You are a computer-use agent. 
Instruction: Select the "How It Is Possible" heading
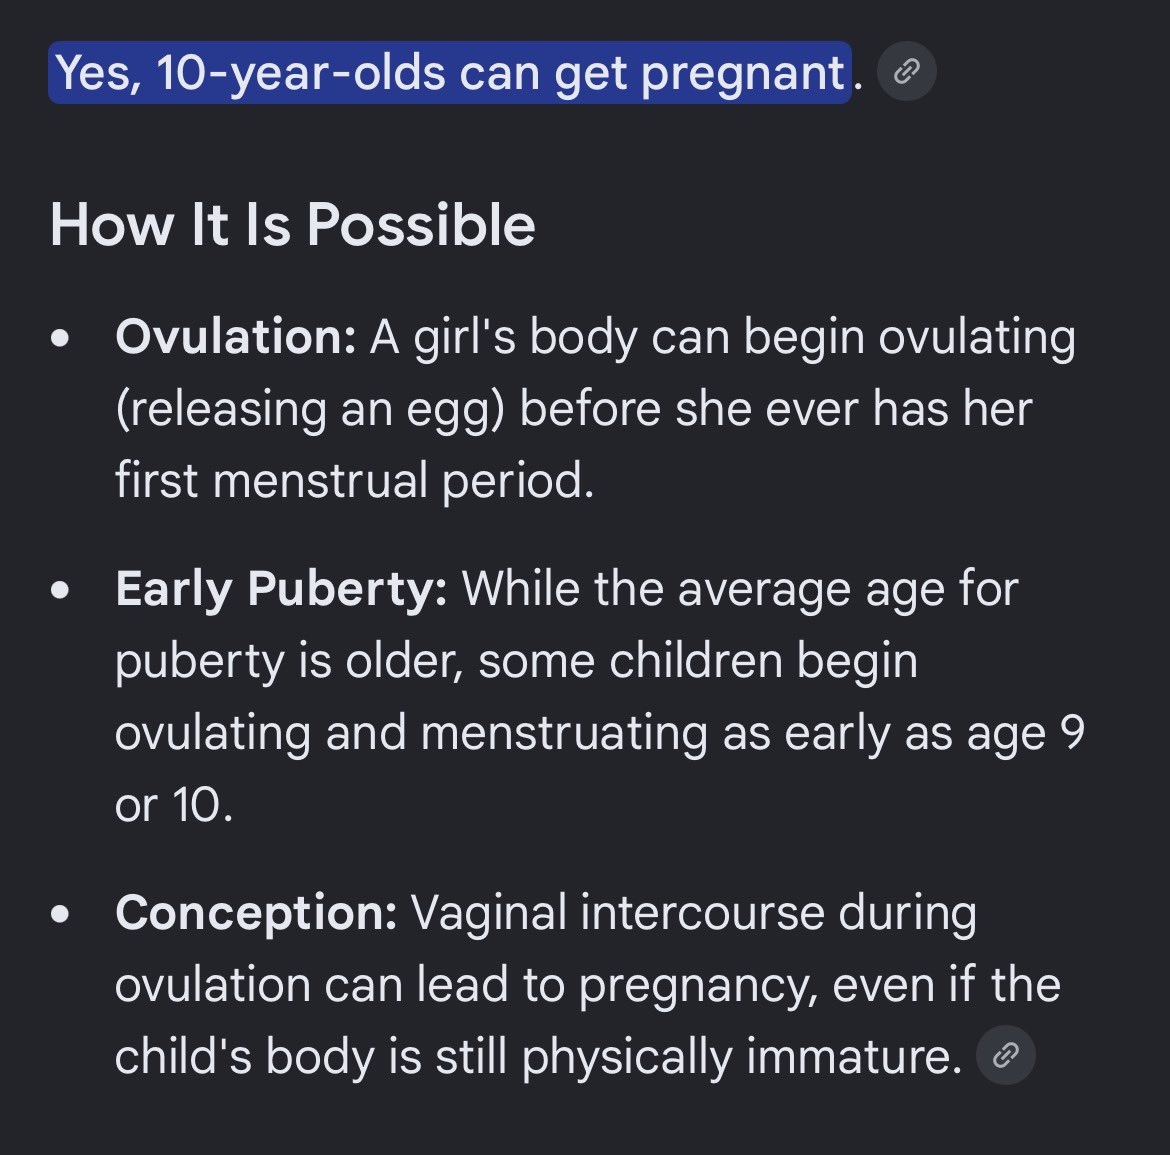pos(292,224)
